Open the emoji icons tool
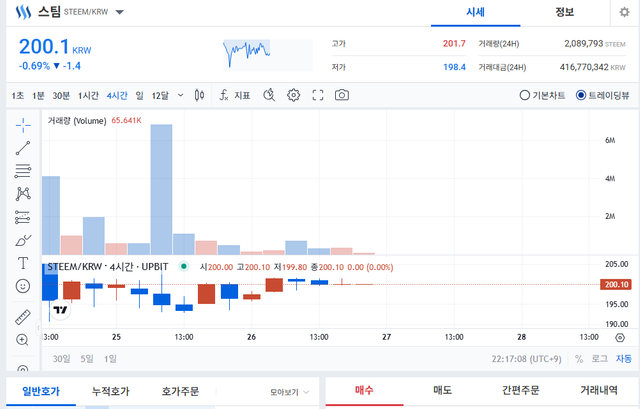Screen dimensions: 640x409 [x=23, y=286]
